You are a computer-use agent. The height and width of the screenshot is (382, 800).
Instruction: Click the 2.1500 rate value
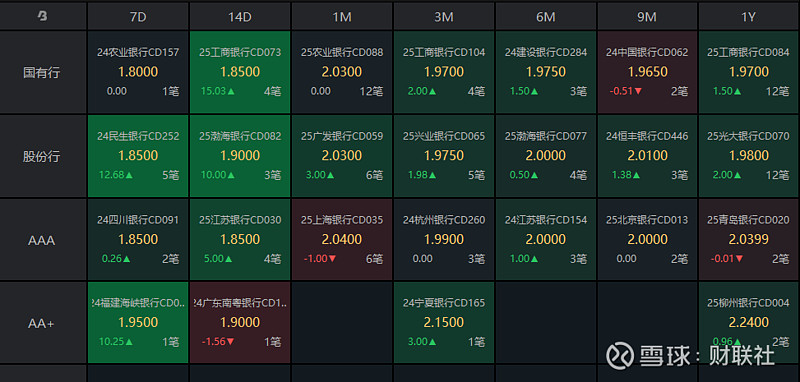click(x=444, y=322)
